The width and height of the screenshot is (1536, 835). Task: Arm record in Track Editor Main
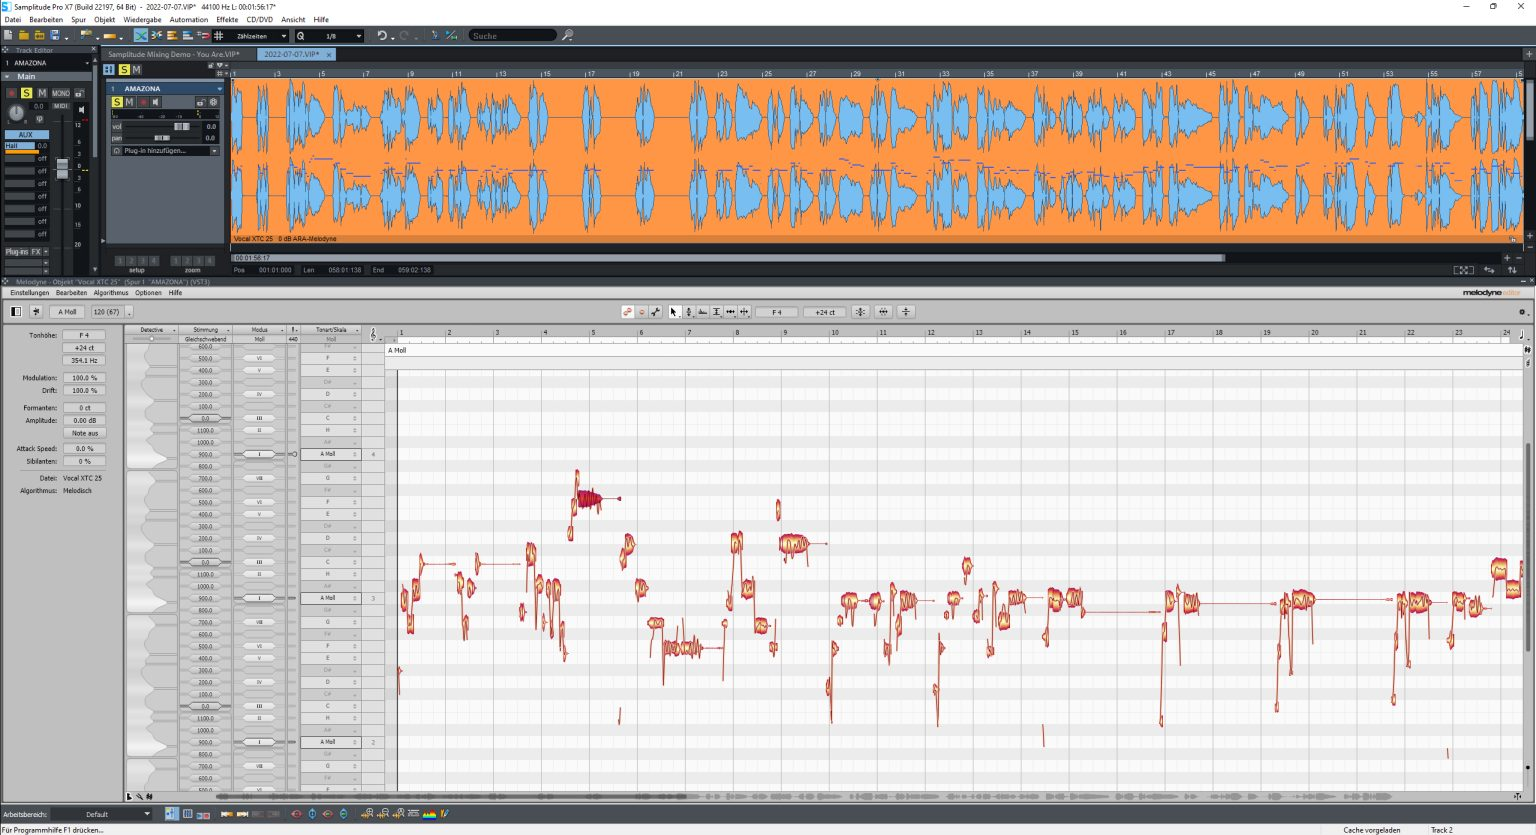12,93
